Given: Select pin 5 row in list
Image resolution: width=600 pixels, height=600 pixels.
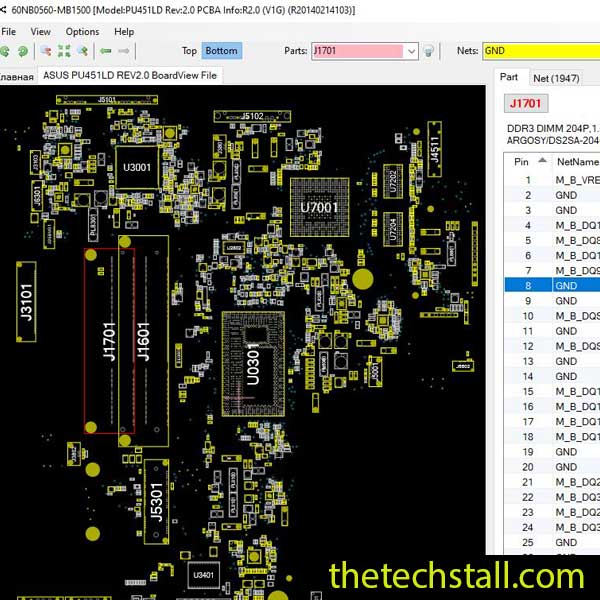Looking at the screenshot, I should pos(552,240).
